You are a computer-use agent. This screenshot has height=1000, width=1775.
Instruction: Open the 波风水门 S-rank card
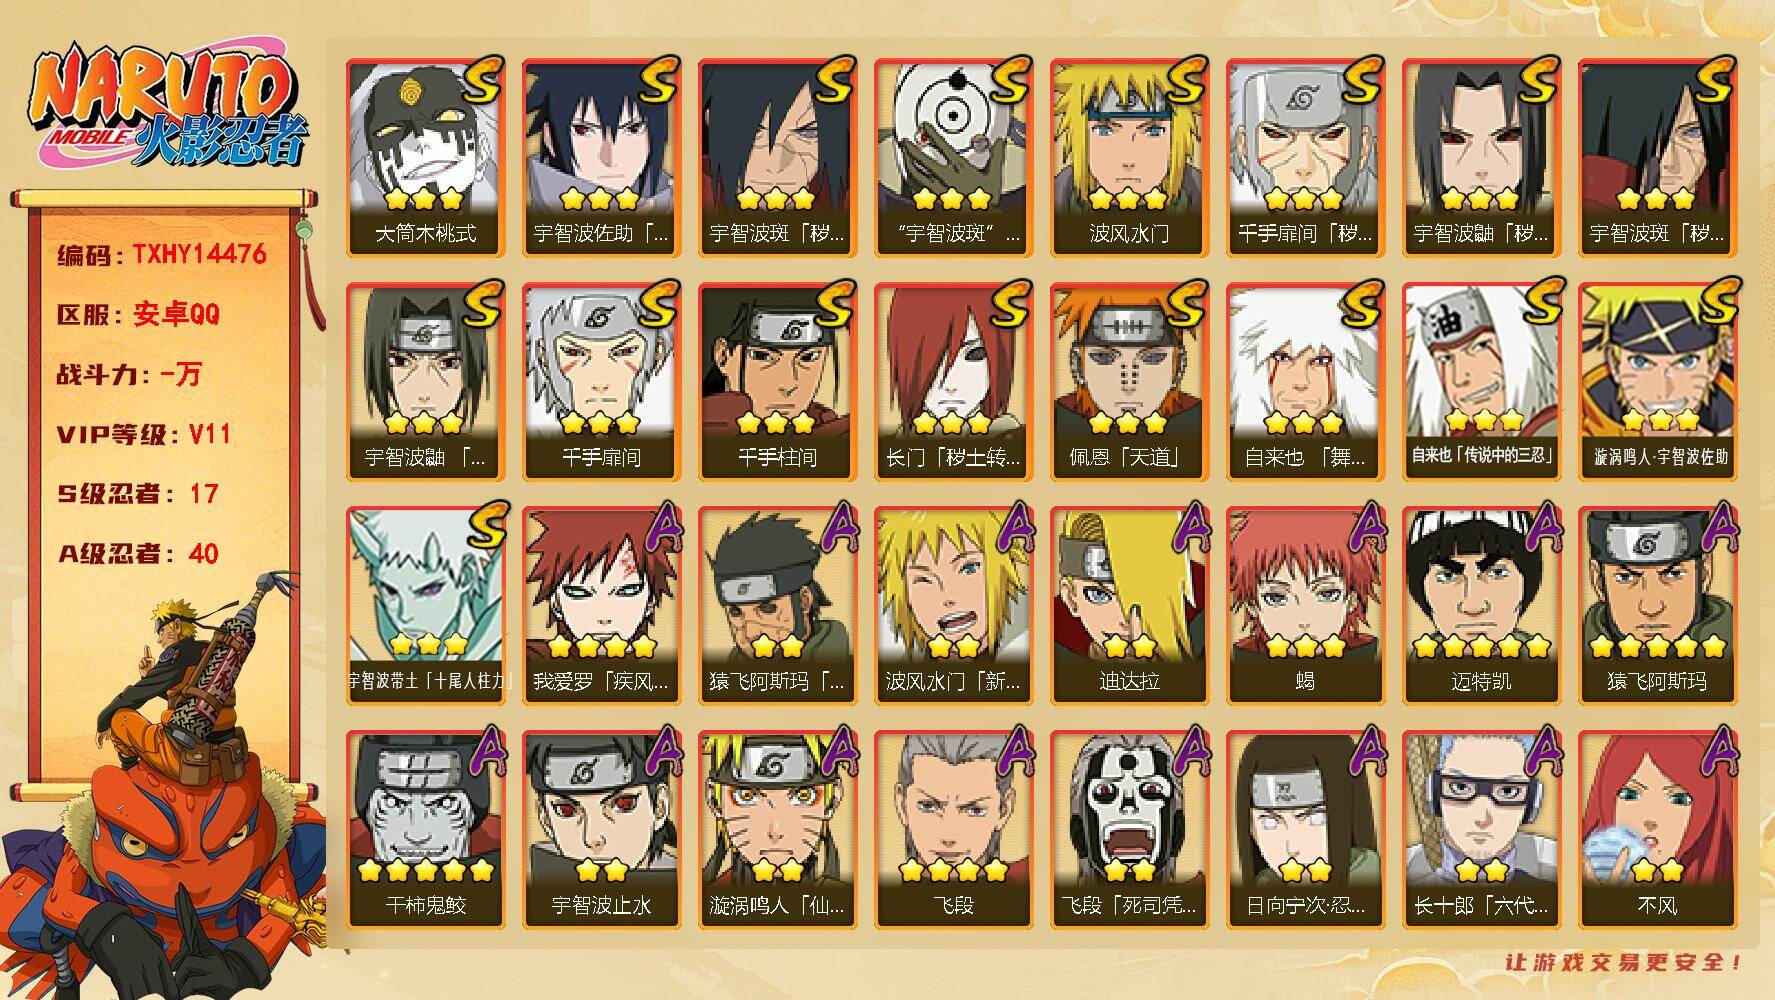(x=1129, y=157)
